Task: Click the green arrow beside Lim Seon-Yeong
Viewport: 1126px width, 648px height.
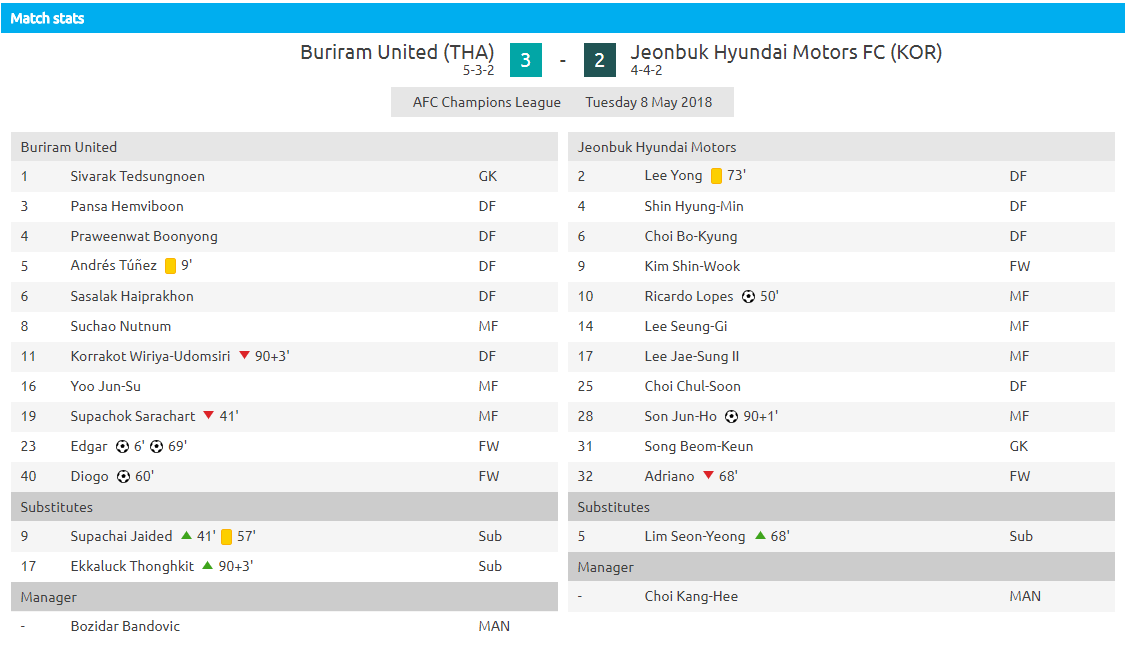Action: 760,535
